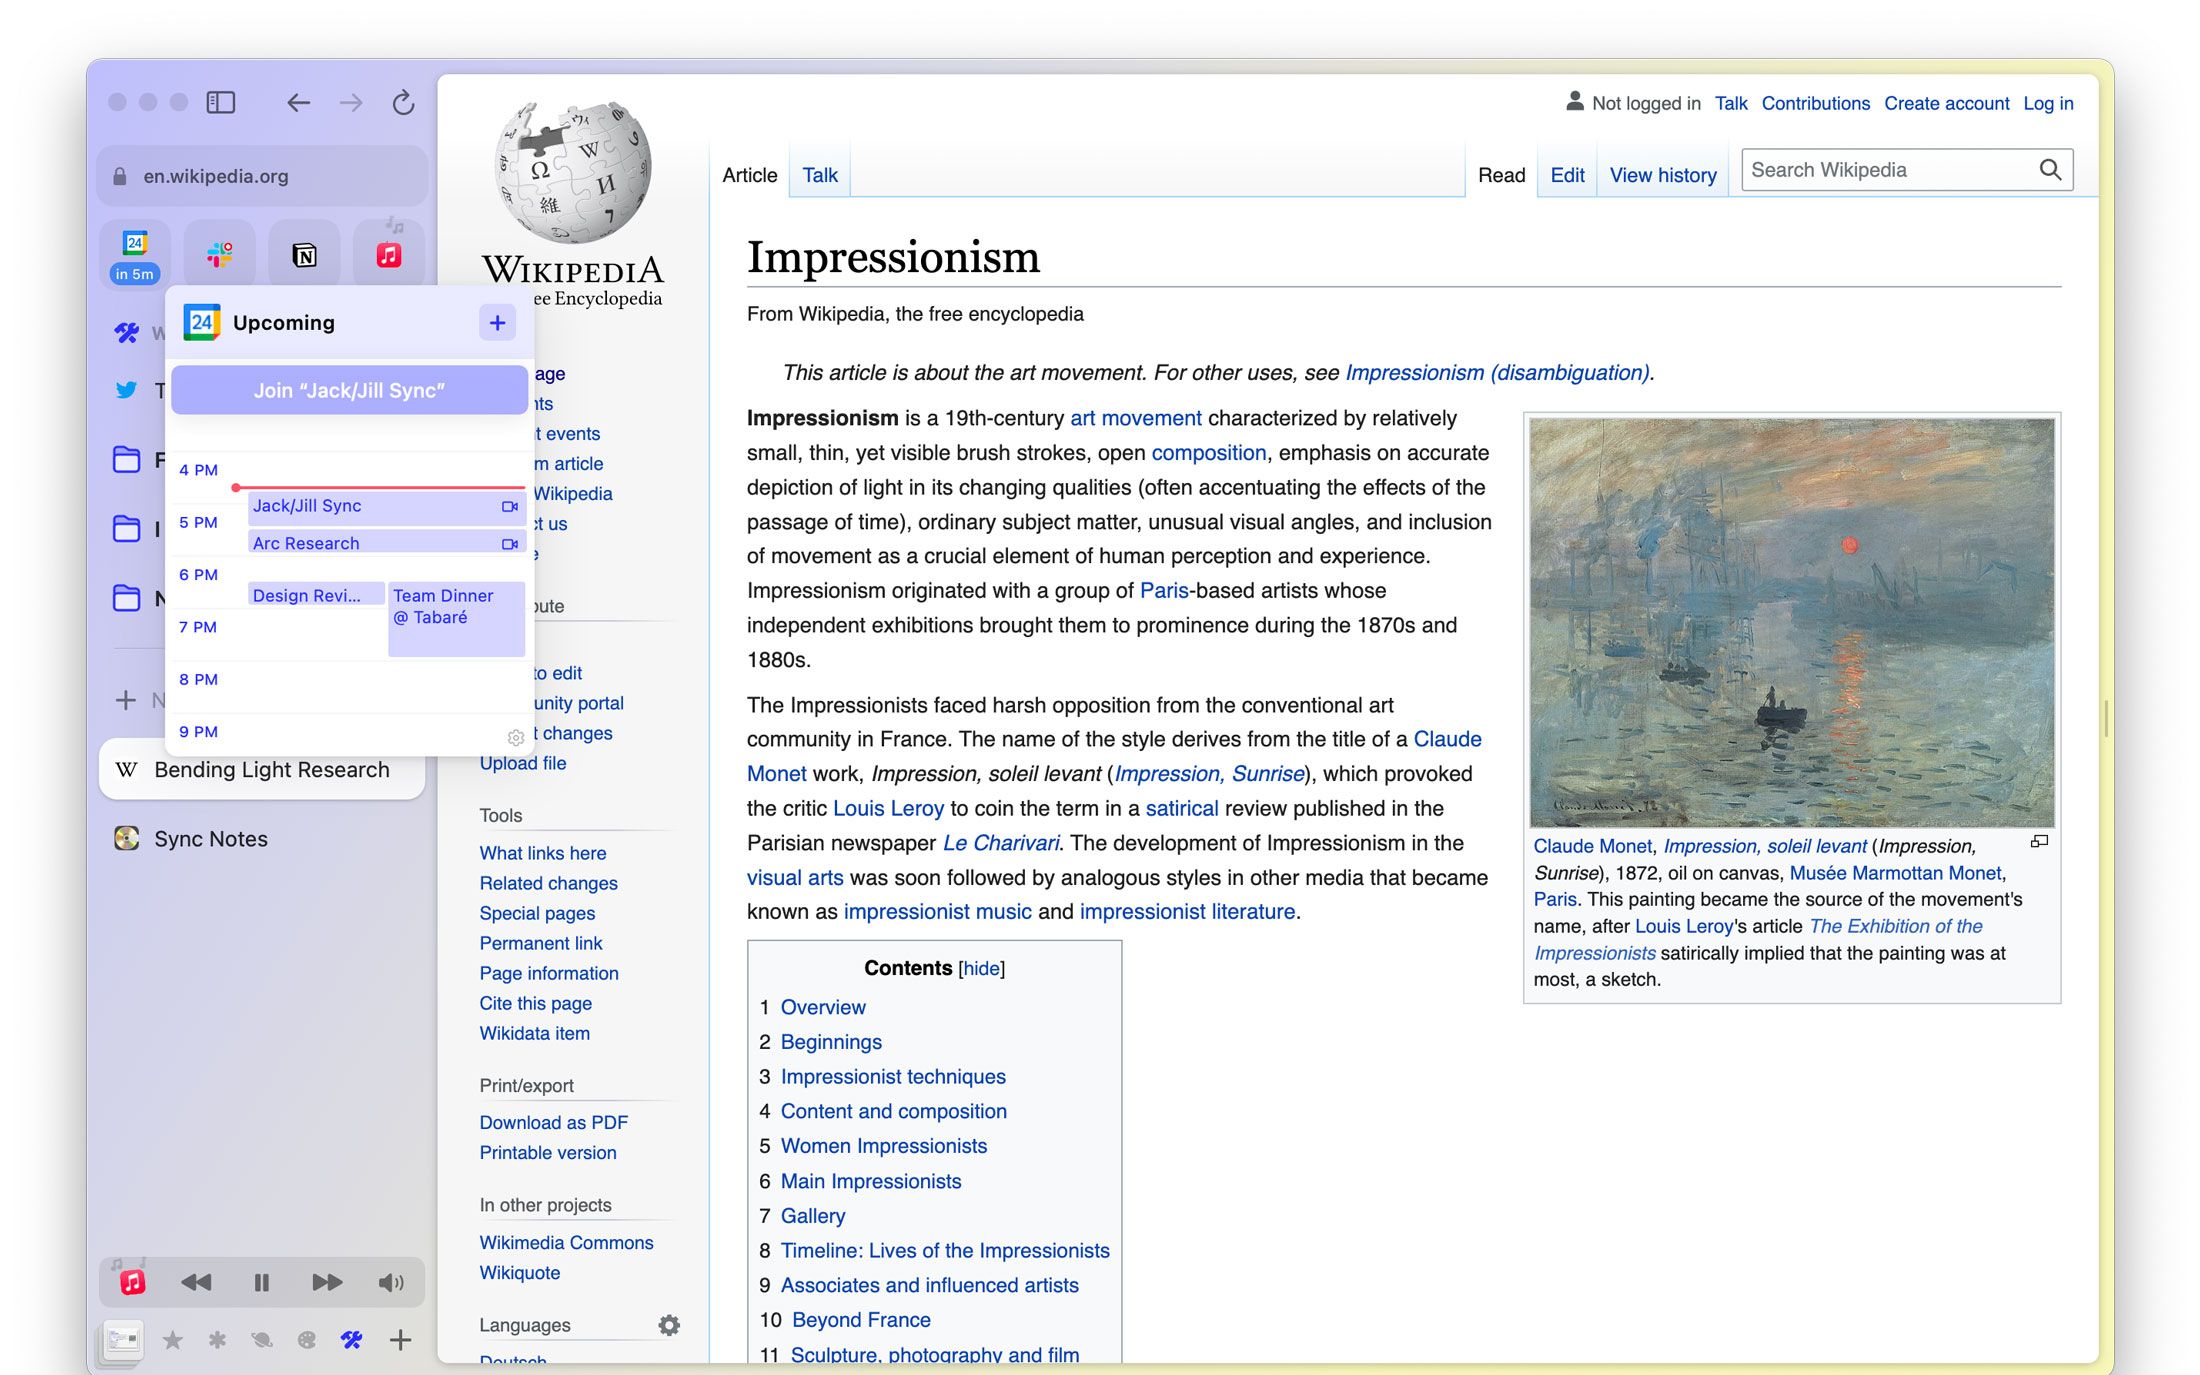Join the Jack/Jill Sync calendar event

pos(347,391)
